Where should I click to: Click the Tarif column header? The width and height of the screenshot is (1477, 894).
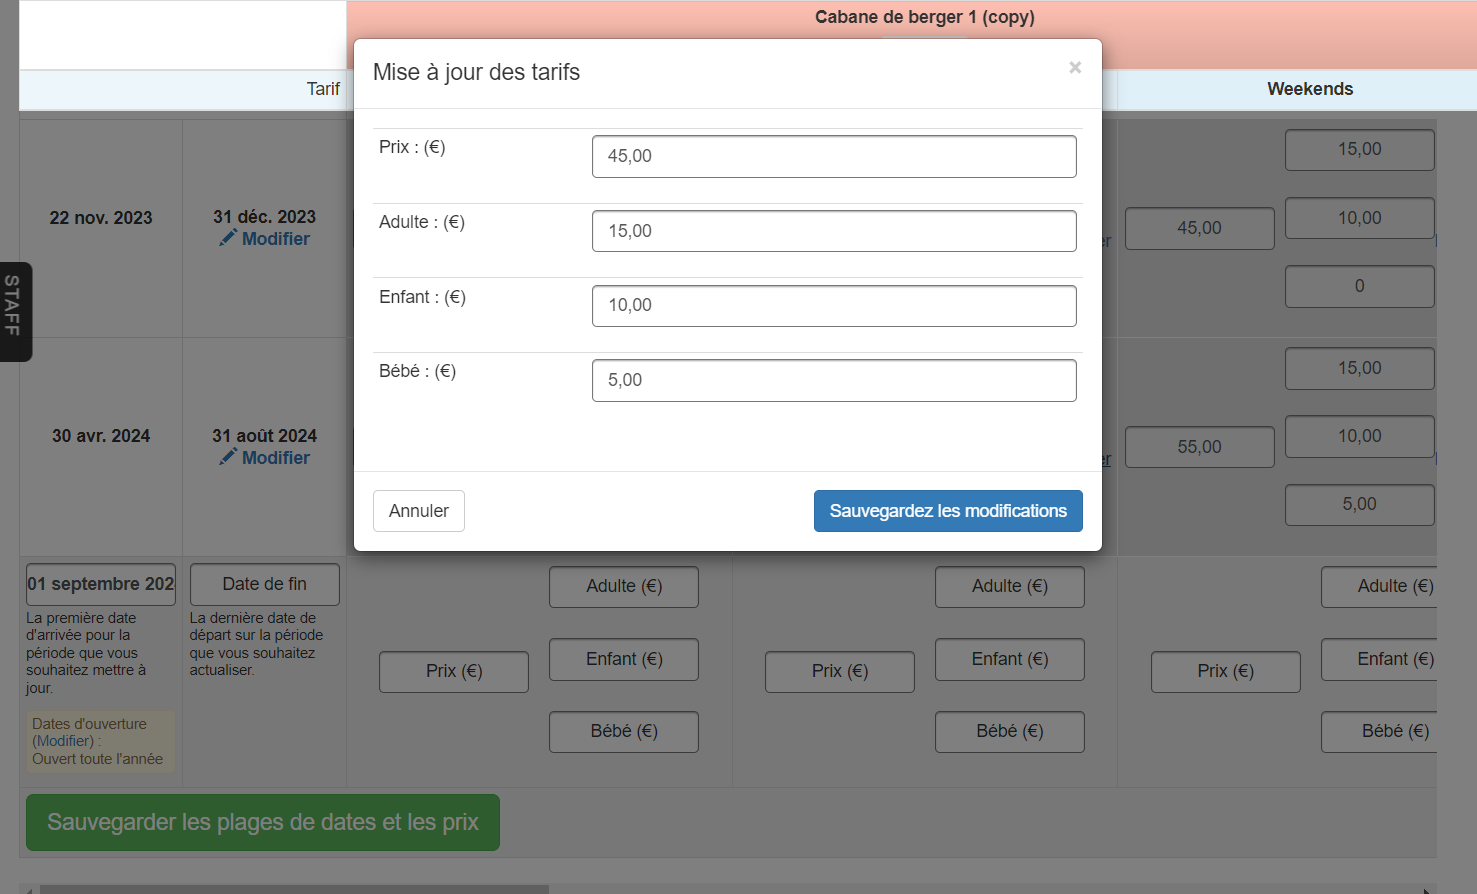click(x=323, y=89)
